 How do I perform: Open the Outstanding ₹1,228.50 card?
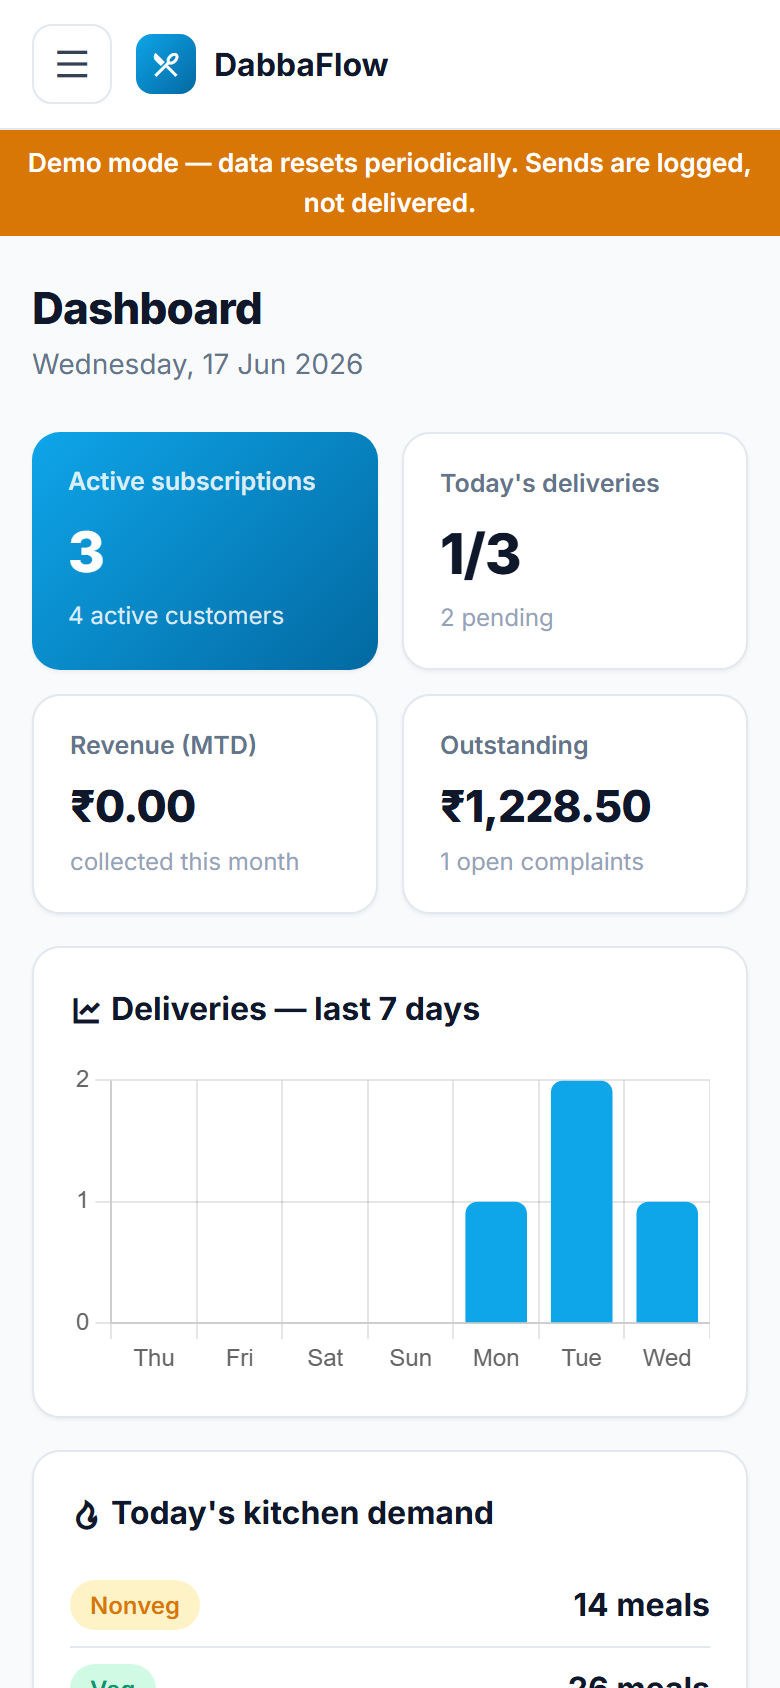click(575, 804)
